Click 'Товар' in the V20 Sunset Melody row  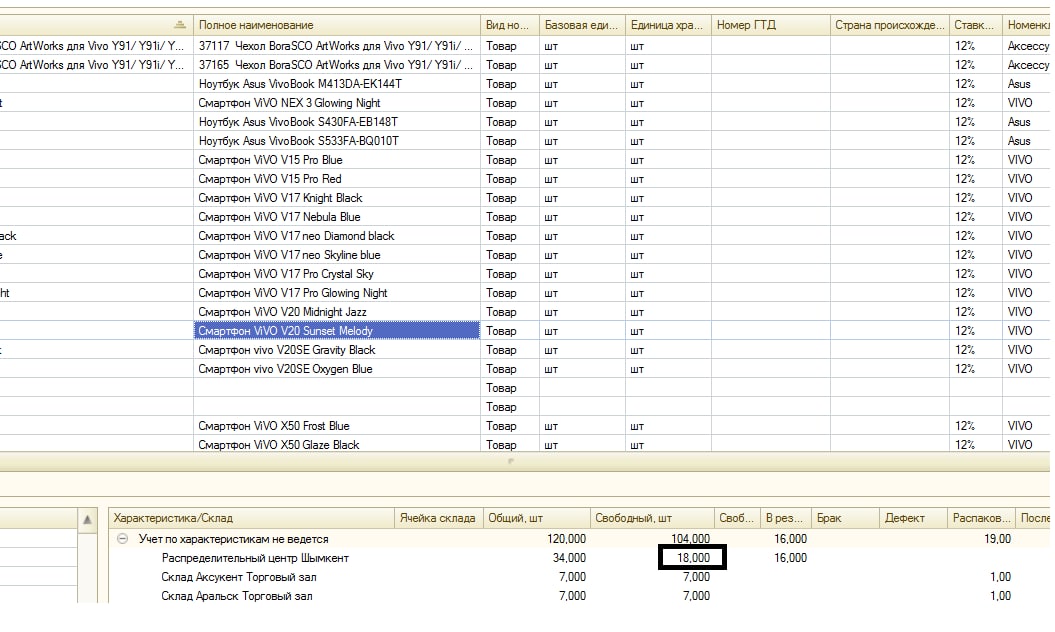click(x=501, y=330)
